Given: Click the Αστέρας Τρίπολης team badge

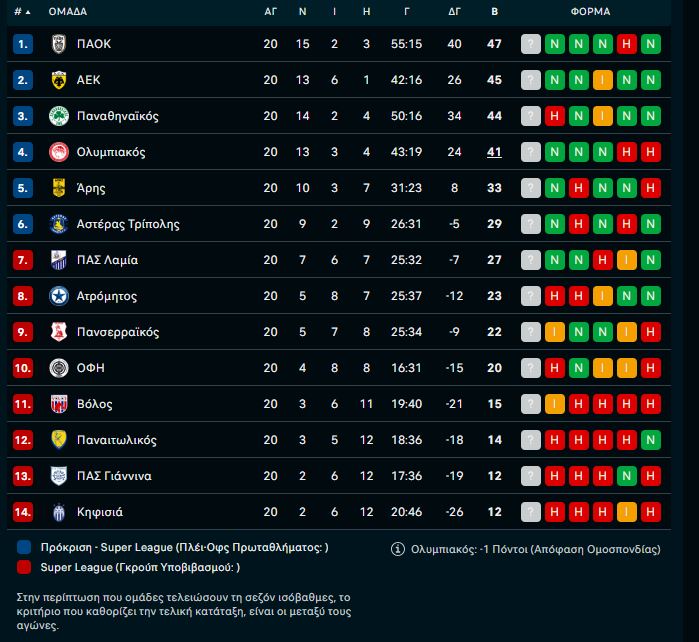Looking at the screenshot, I should pyautogui.click(x=59, y=224).
